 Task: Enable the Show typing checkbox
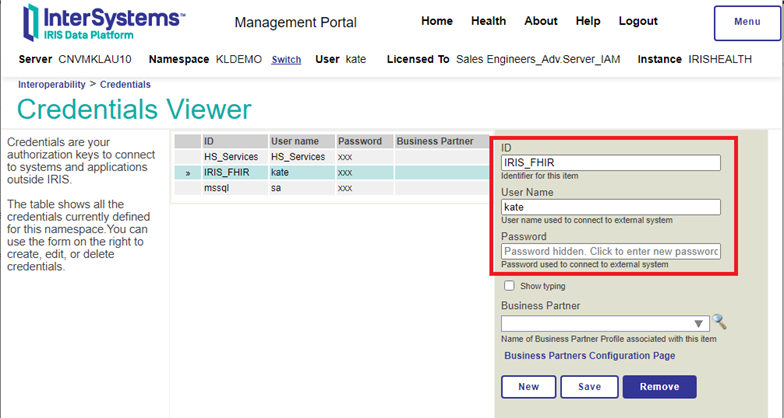(x=510, y=286)
